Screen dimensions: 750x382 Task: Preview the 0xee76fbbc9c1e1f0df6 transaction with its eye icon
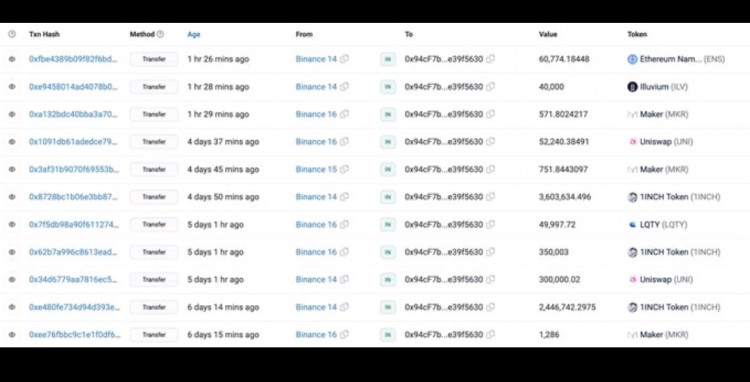click(x=12, y=335)
